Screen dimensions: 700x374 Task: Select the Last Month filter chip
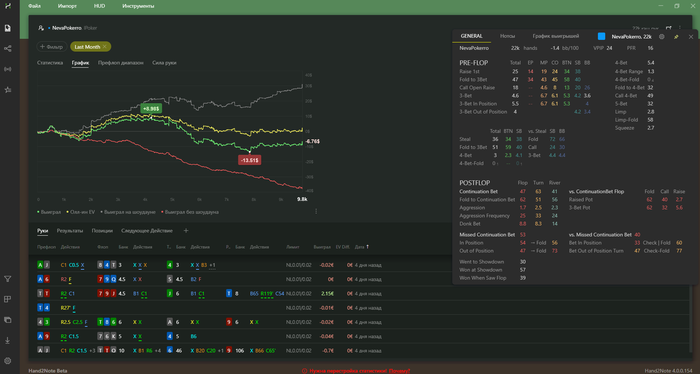coord(90,47)
